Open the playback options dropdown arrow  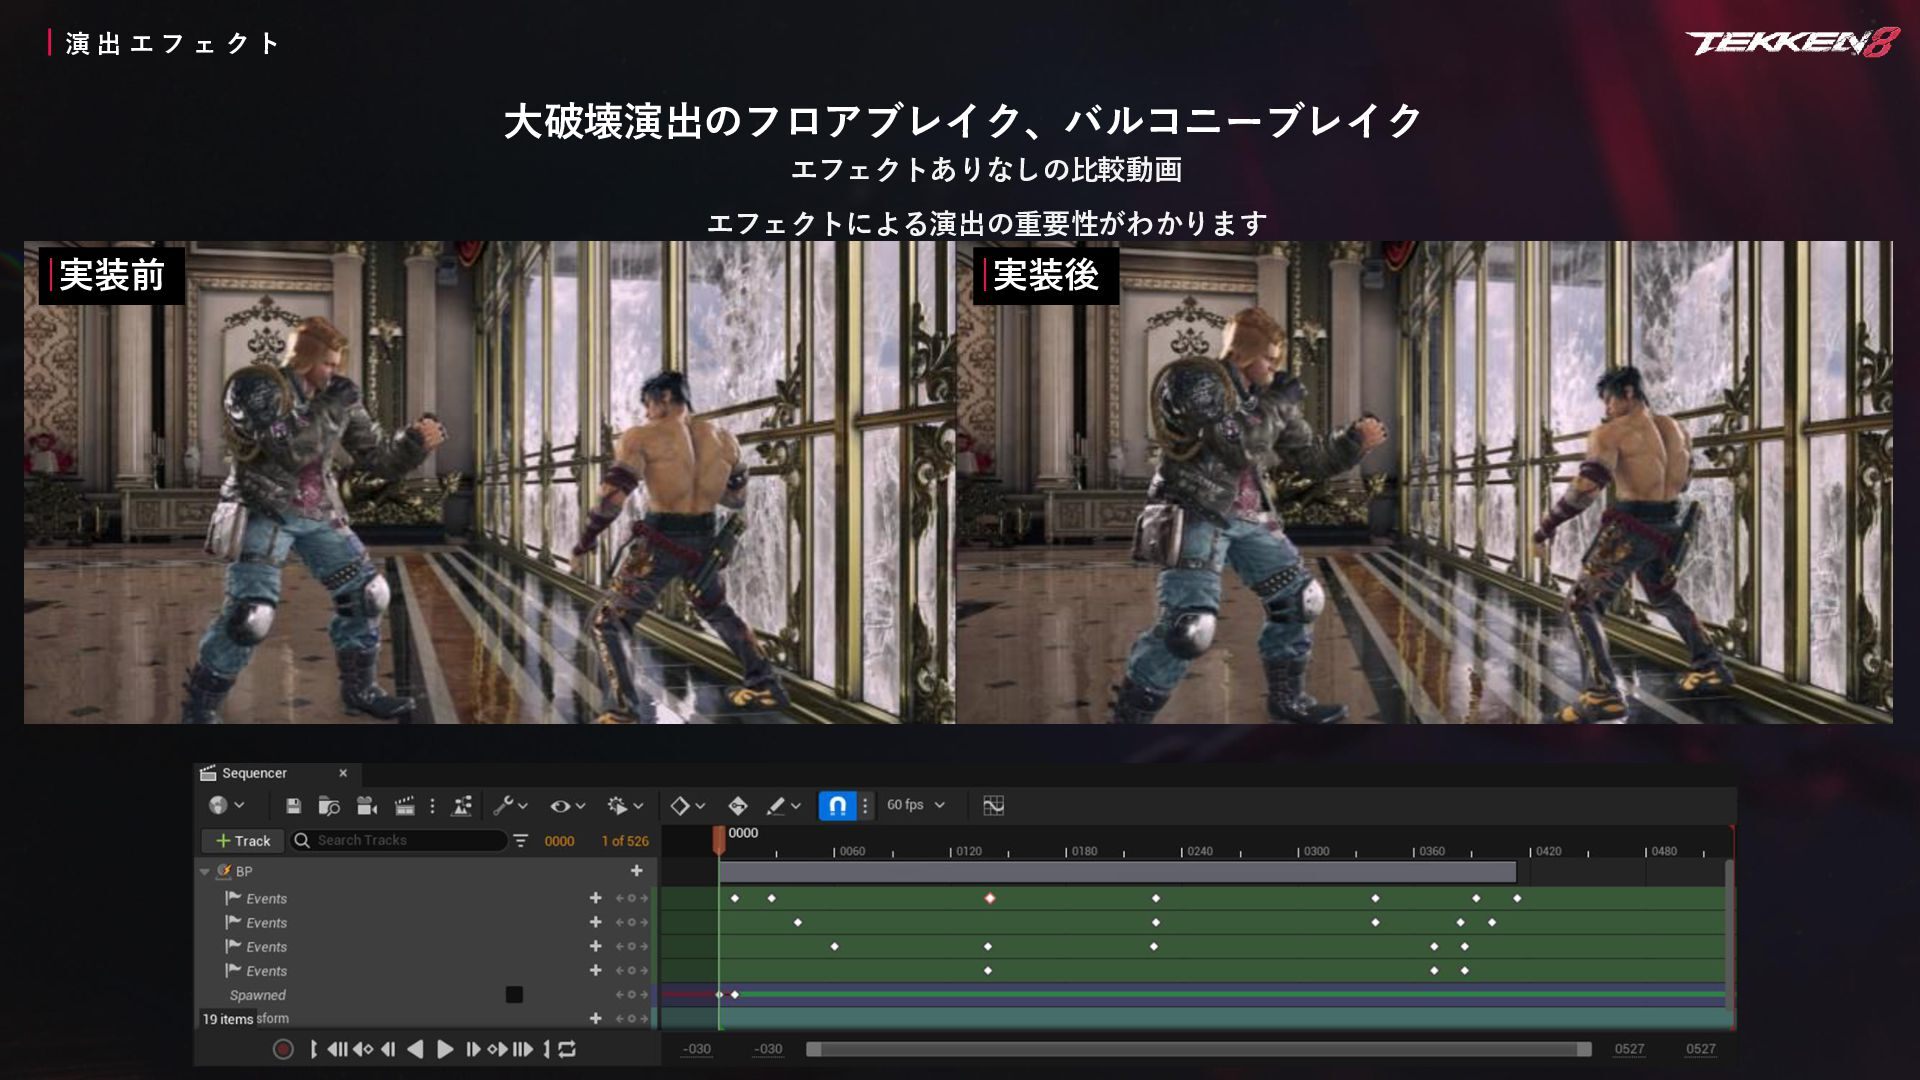click(x=638, y=806)
